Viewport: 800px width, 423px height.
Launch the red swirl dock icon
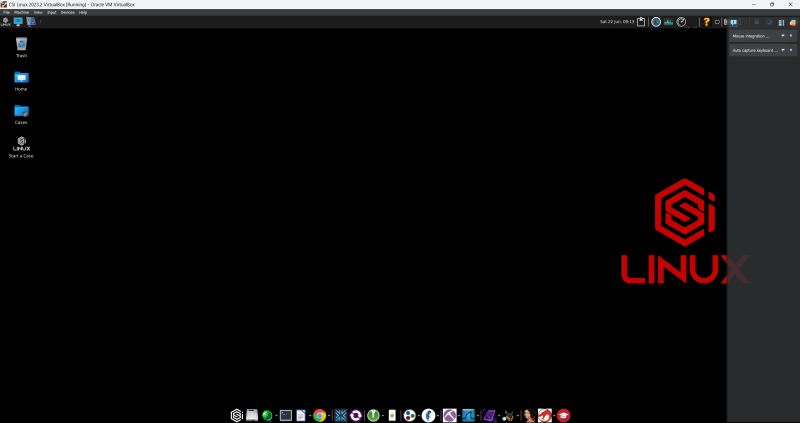pyautogui.click(x=544, y=416)
